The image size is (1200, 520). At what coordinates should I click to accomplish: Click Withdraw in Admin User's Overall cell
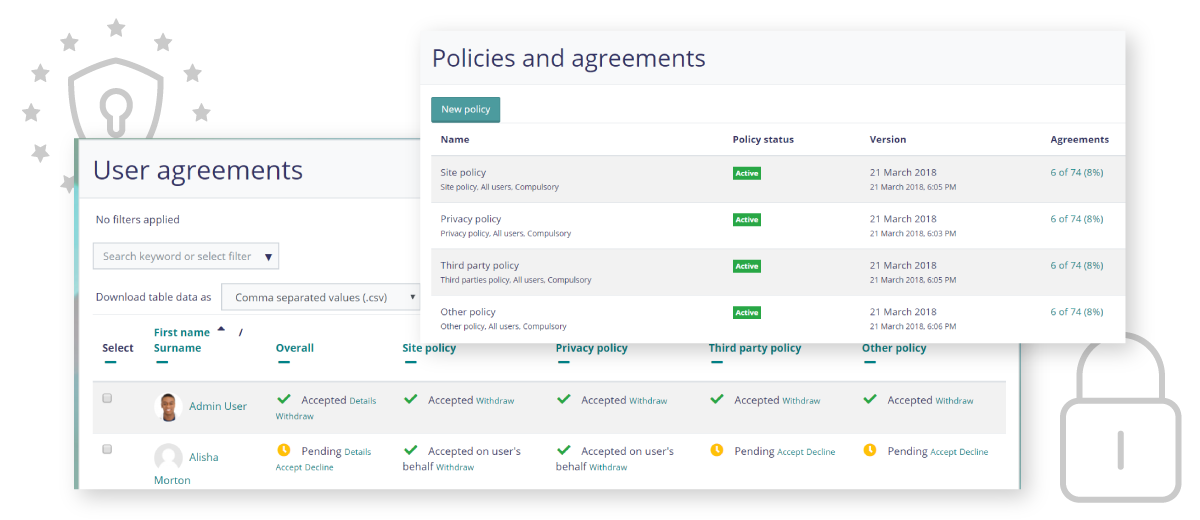tap(295, 416)
